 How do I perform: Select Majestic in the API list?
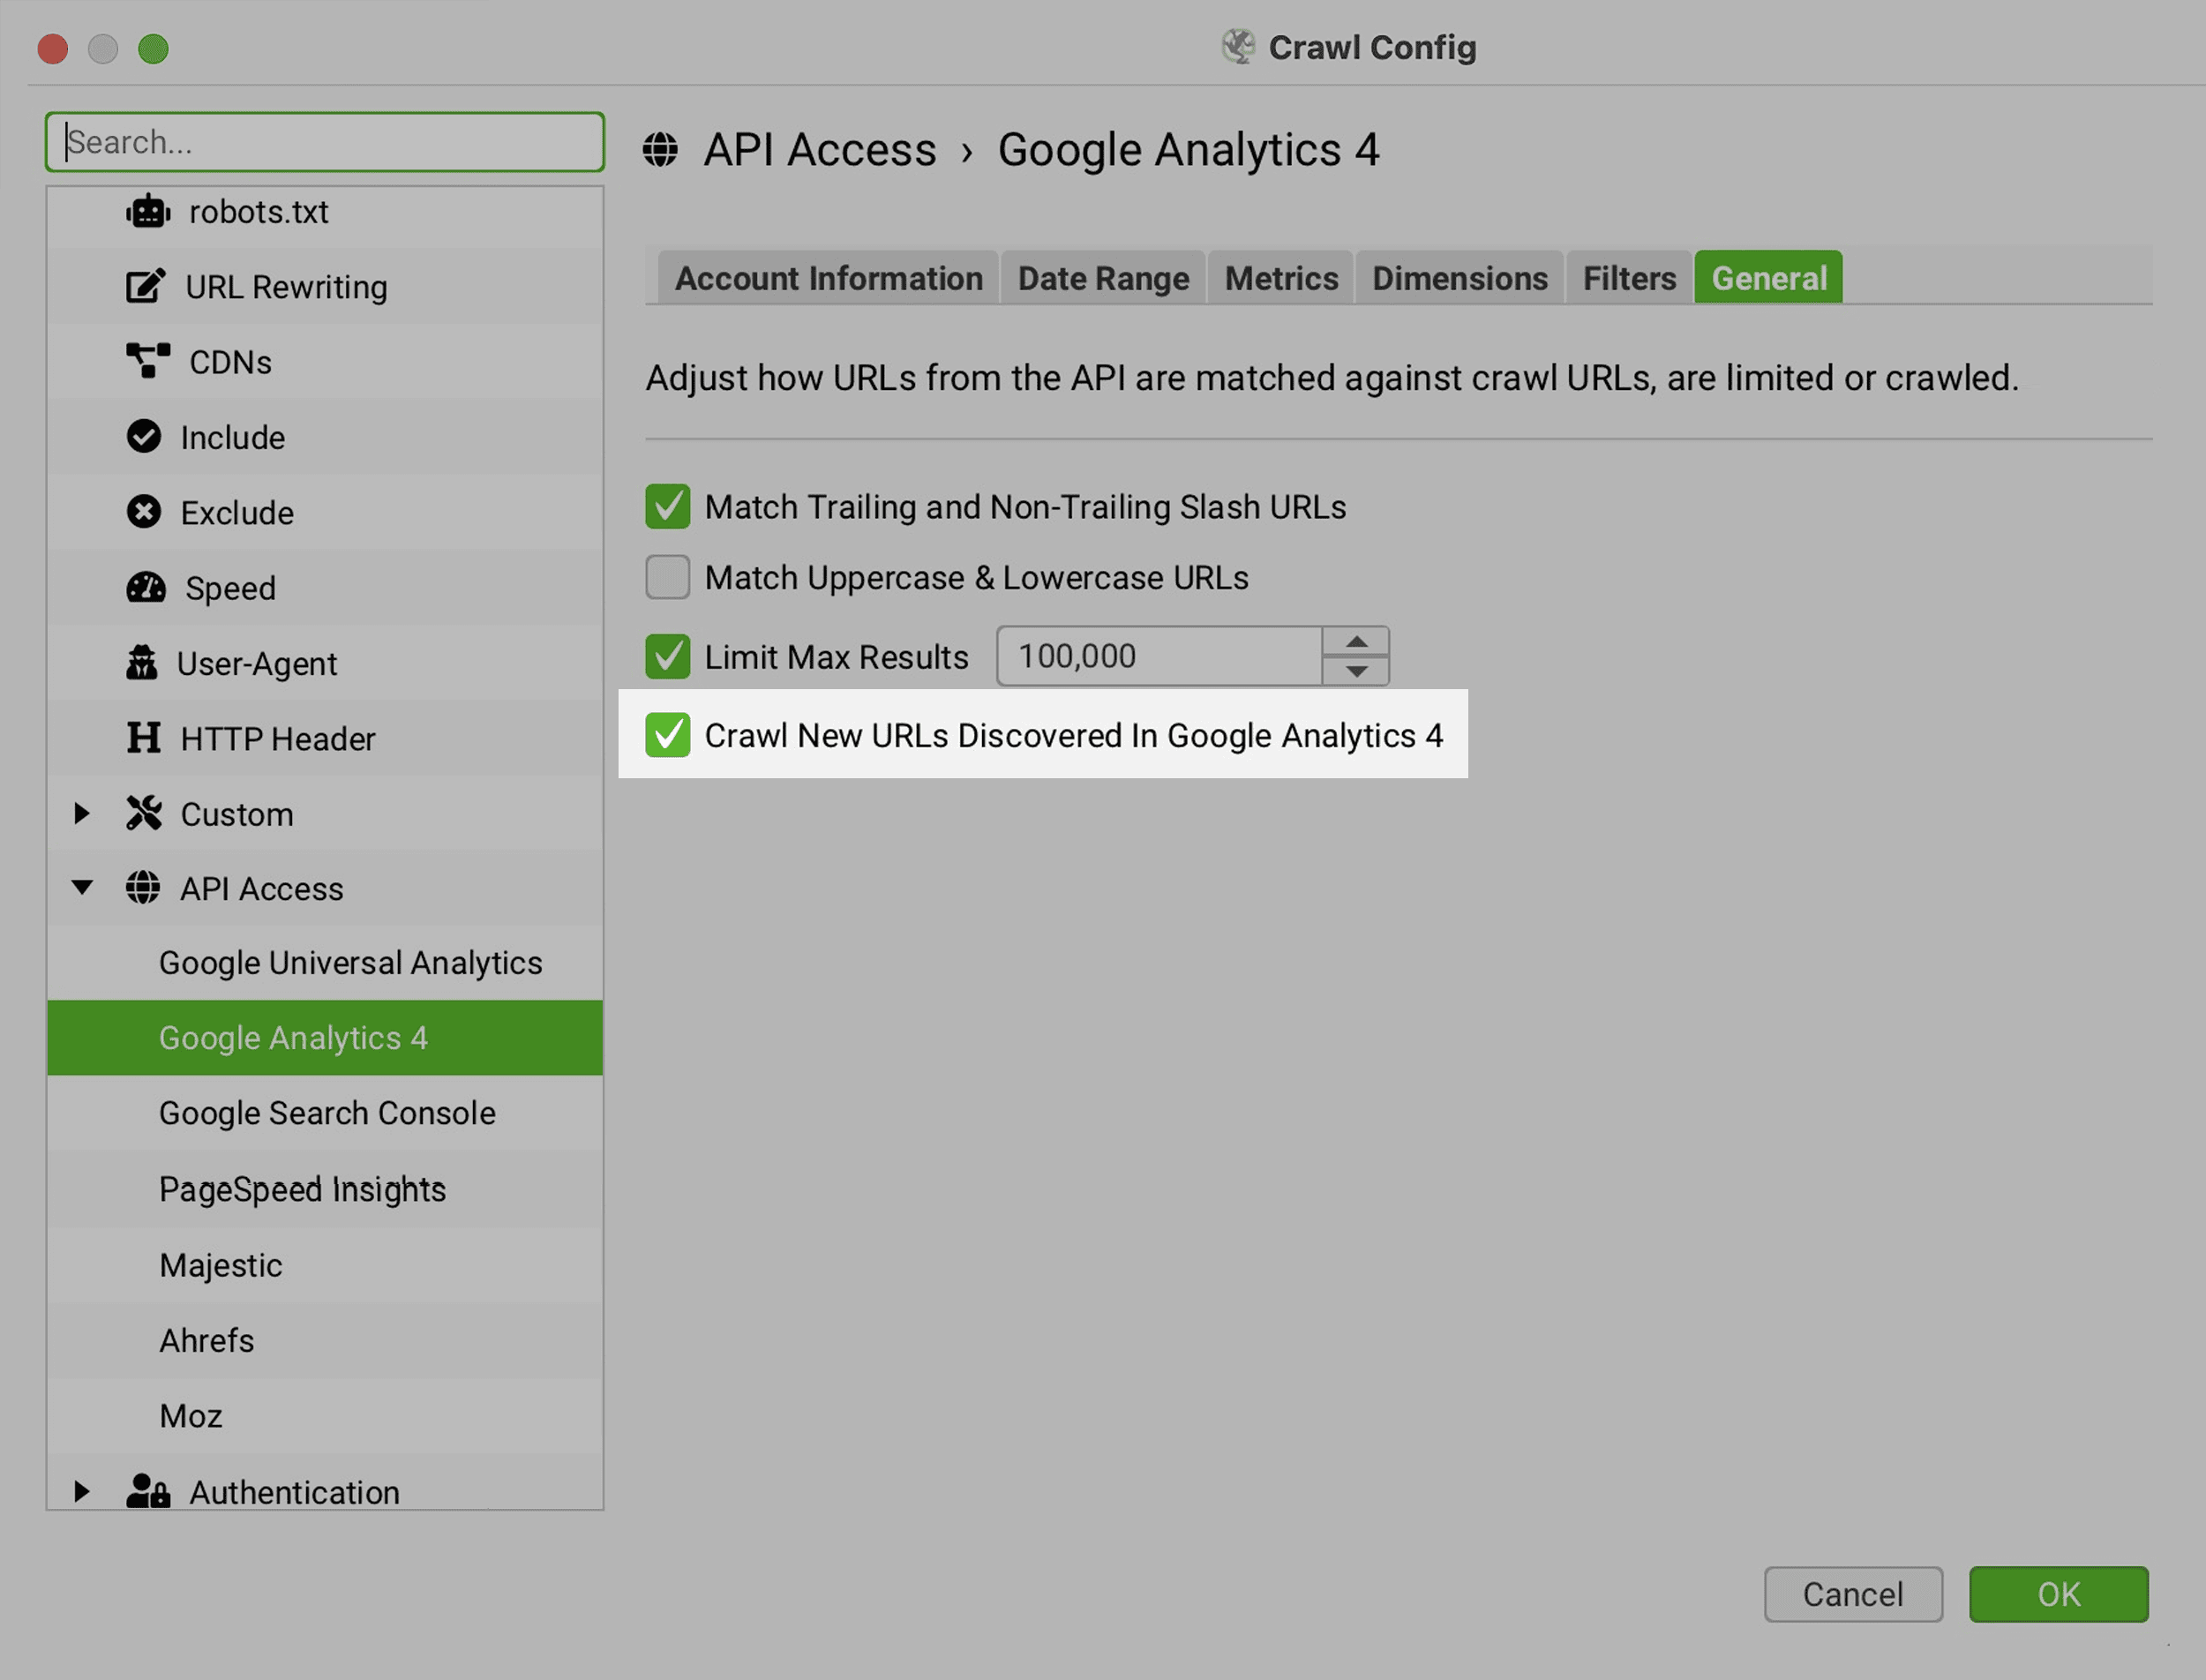[325, 1265]
